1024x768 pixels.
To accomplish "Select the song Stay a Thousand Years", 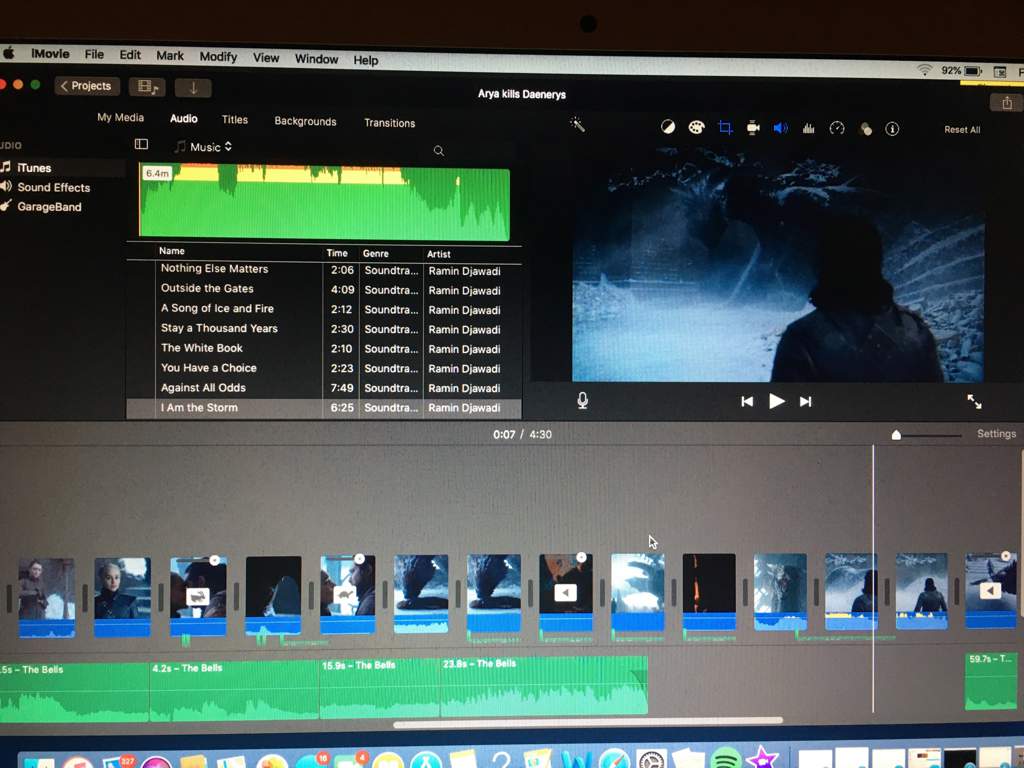I will tap(324, 328).
